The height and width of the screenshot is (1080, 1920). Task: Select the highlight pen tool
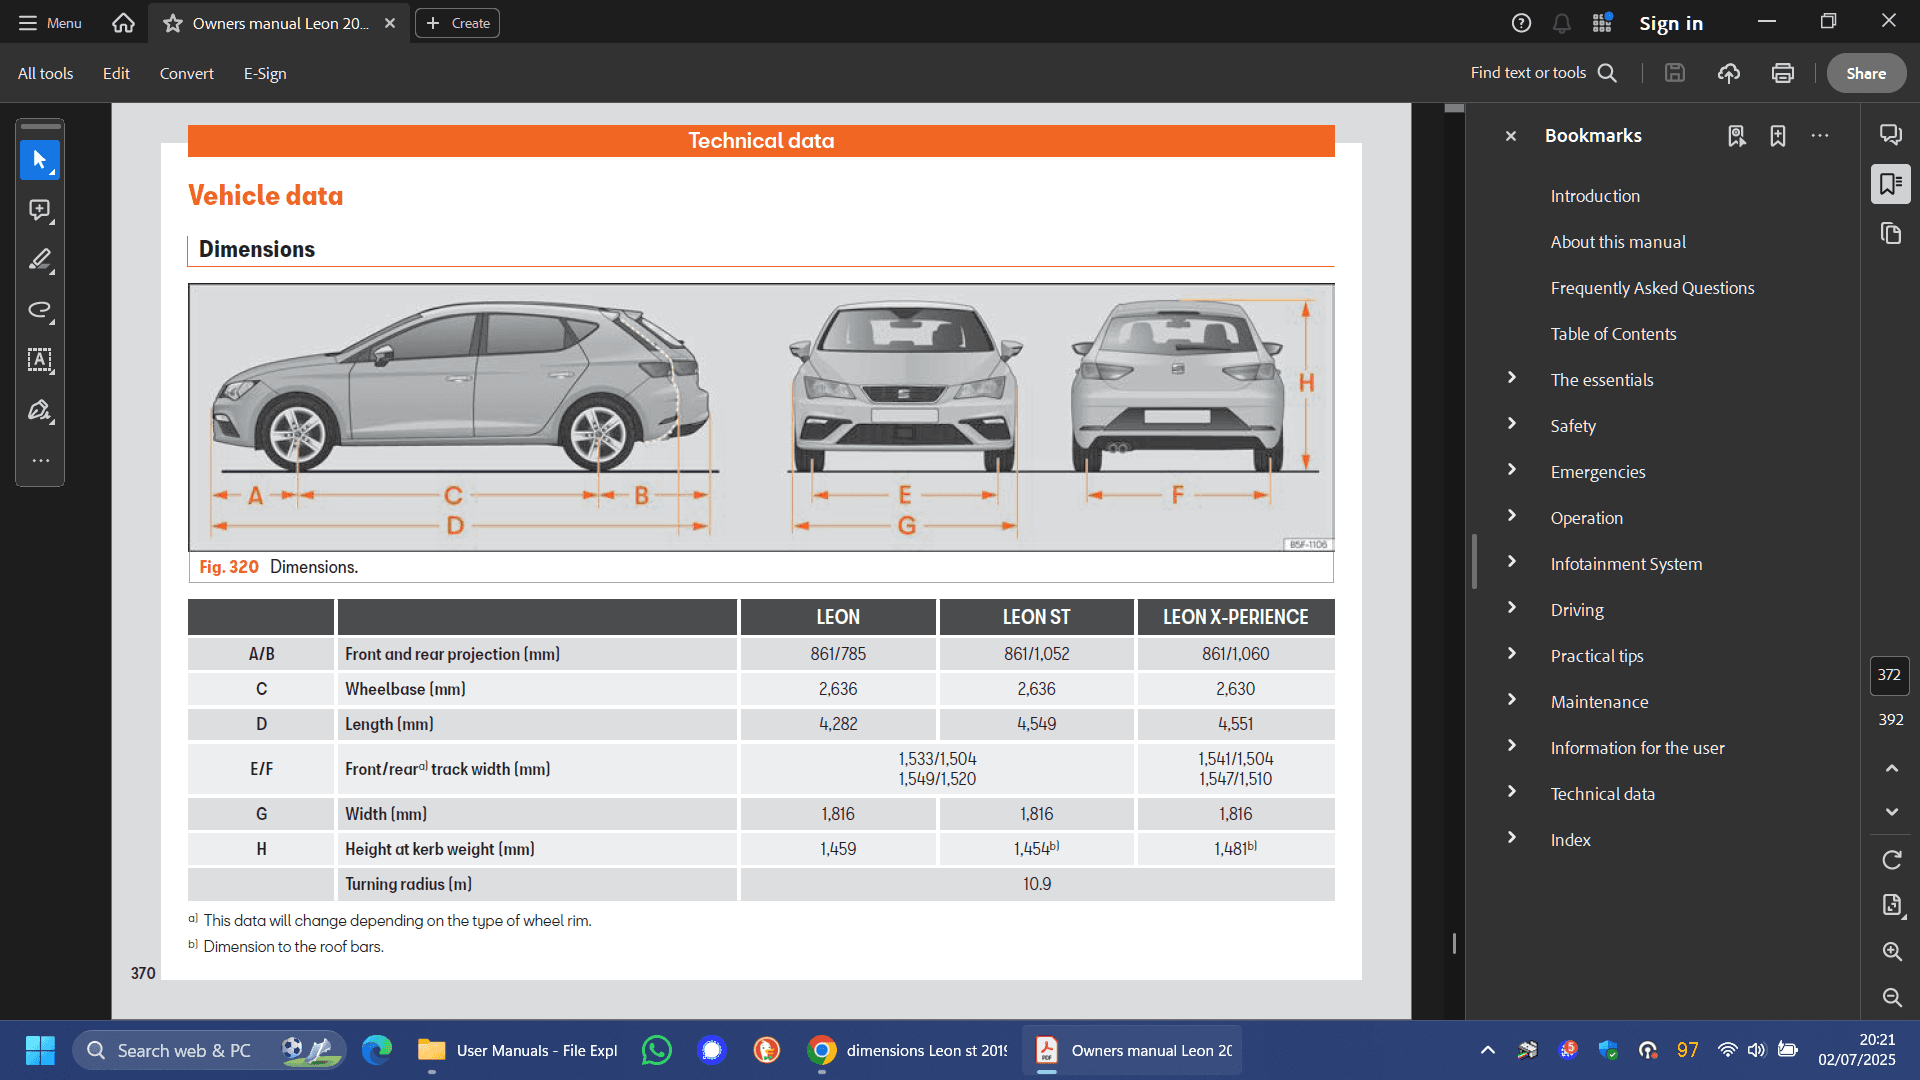[x=40, y=260]
